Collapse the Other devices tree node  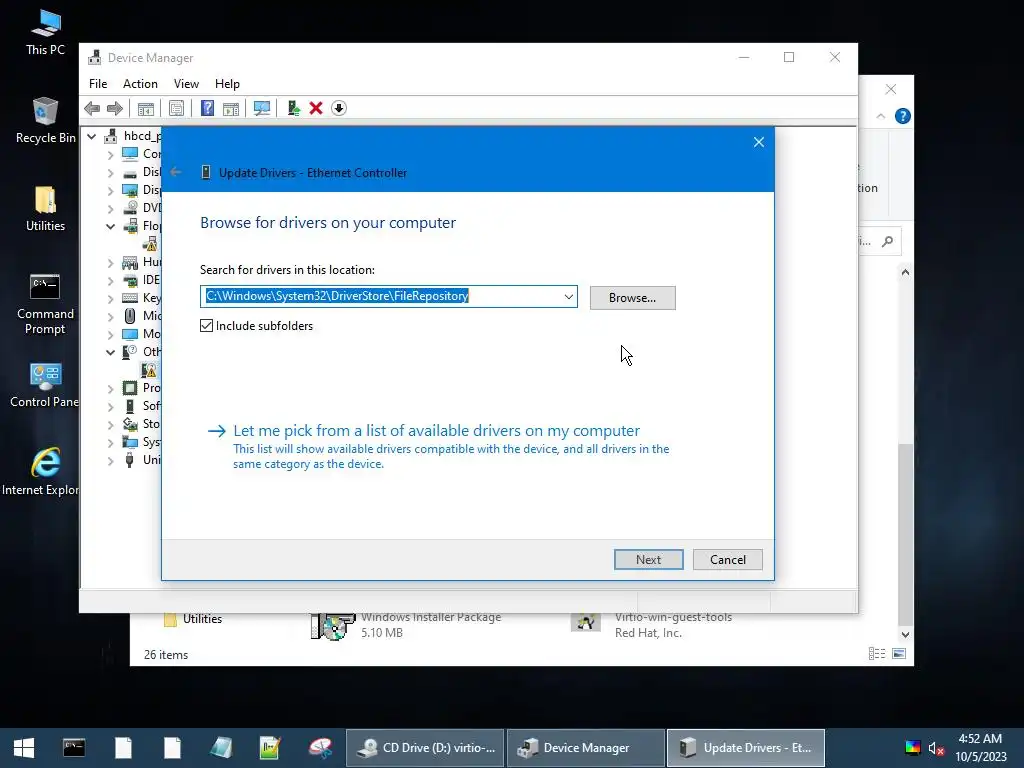tap(110, 352)
